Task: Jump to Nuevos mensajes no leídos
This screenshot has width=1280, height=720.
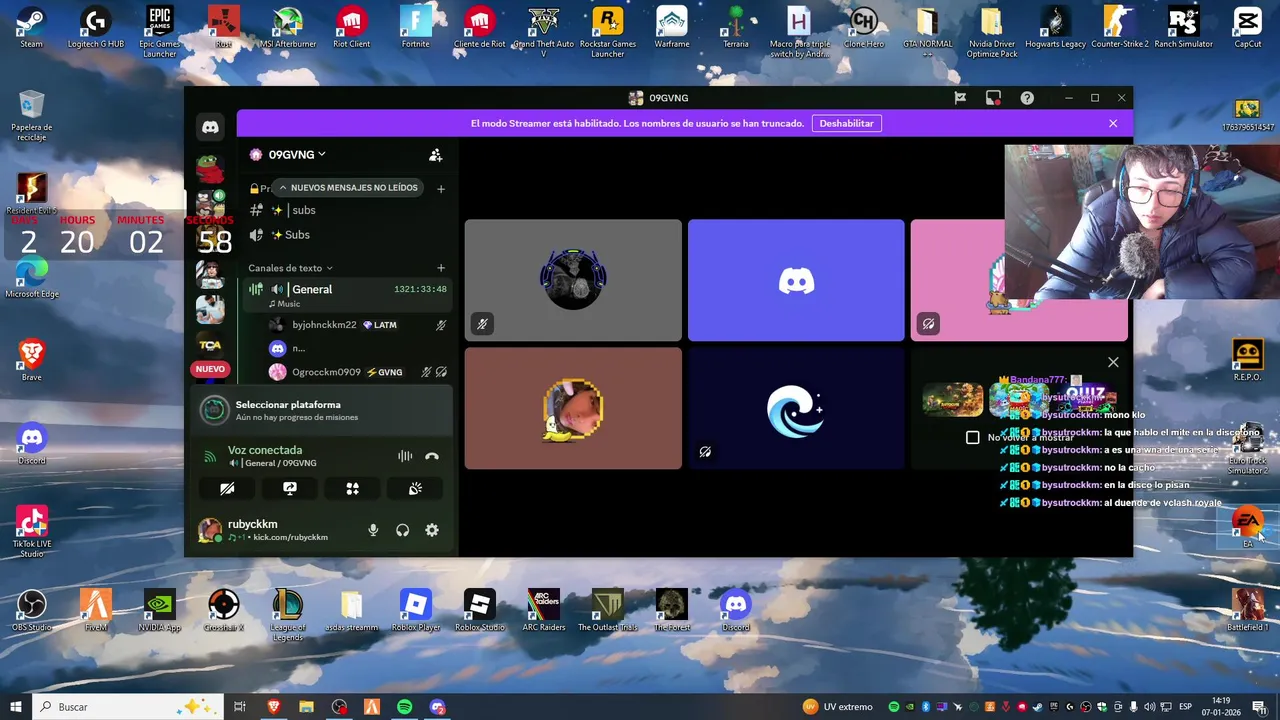Action: pos(347,187)
